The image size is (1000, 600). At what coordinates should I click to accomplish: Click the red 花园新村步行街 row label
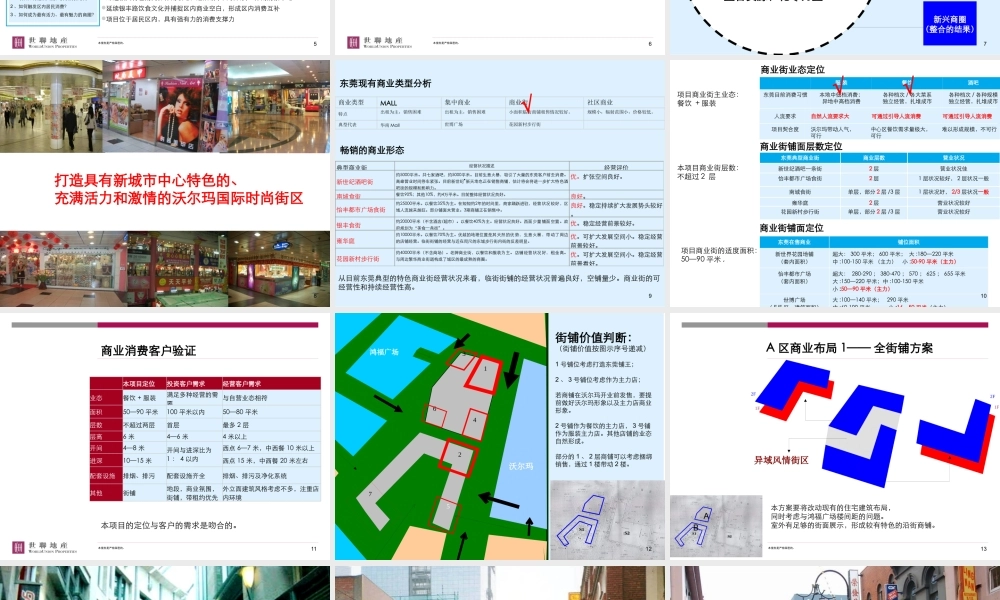coord(358,259)
